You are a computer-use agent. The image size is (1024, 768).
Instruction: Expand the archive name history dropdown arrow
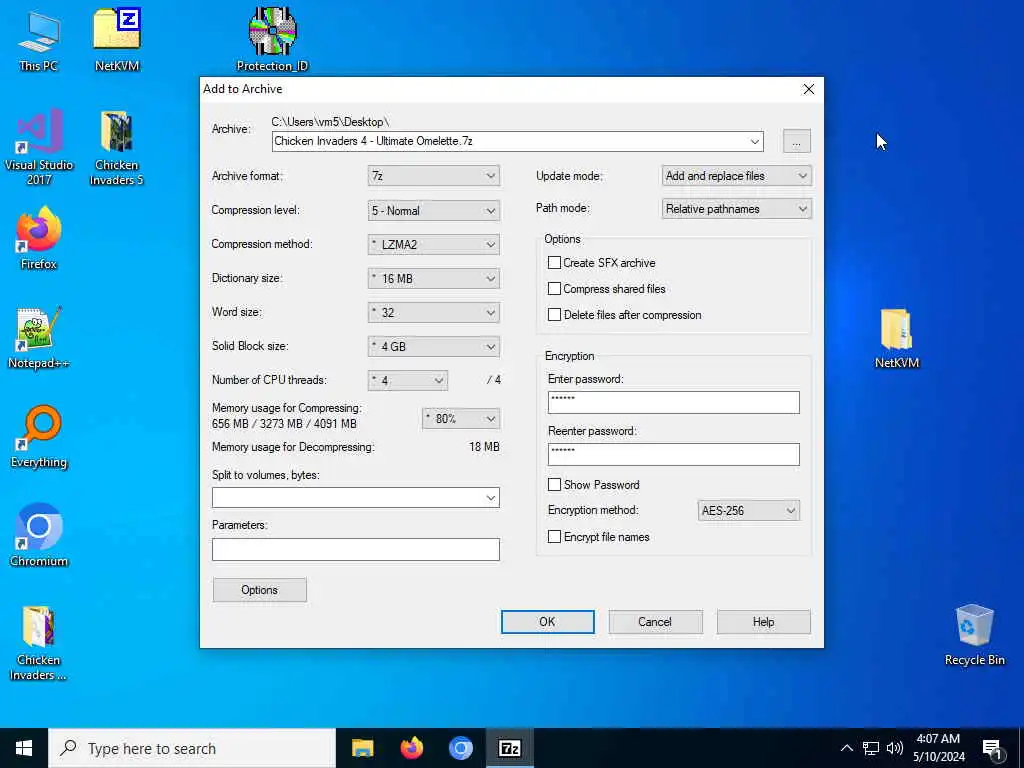tap(755, 141)
